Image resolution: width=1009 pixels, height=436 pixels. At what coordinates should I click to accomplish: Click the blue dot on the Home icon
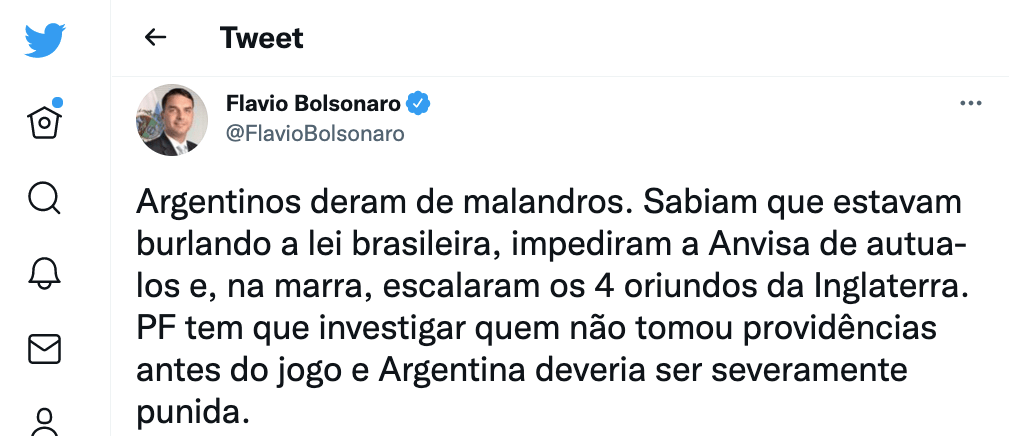(57, 102)
